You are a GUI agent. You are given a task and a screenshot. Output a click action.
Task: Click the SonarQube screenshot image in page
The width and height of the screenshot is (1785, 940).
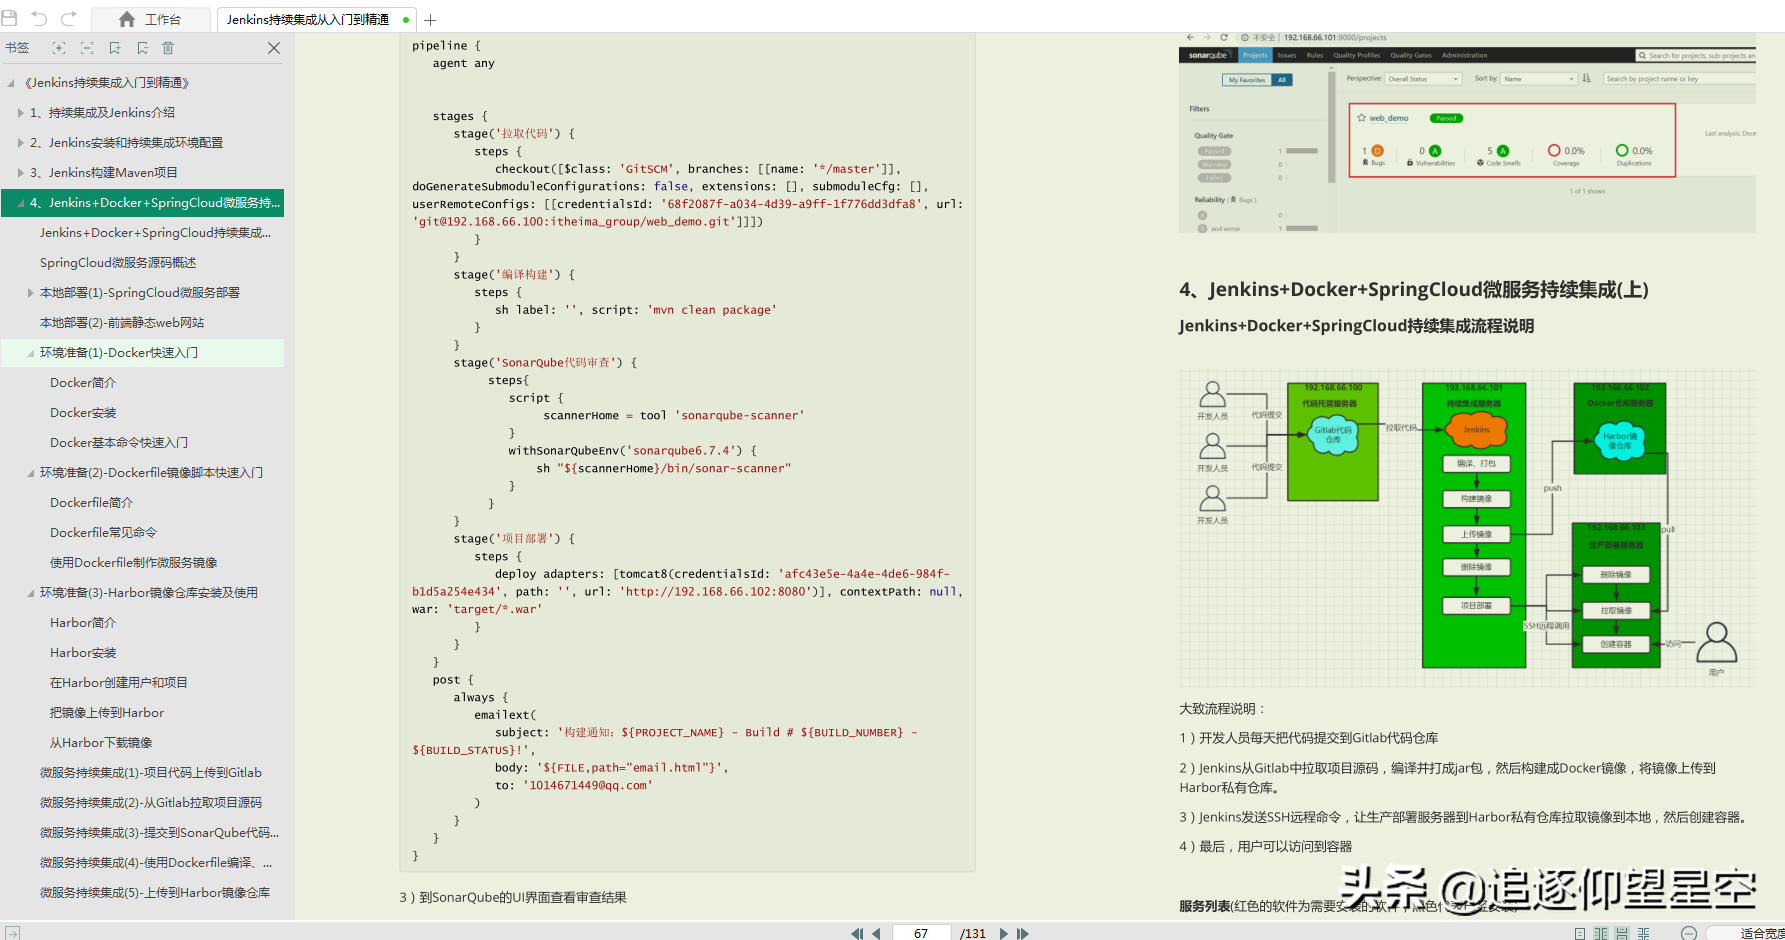click(1467, 132)
